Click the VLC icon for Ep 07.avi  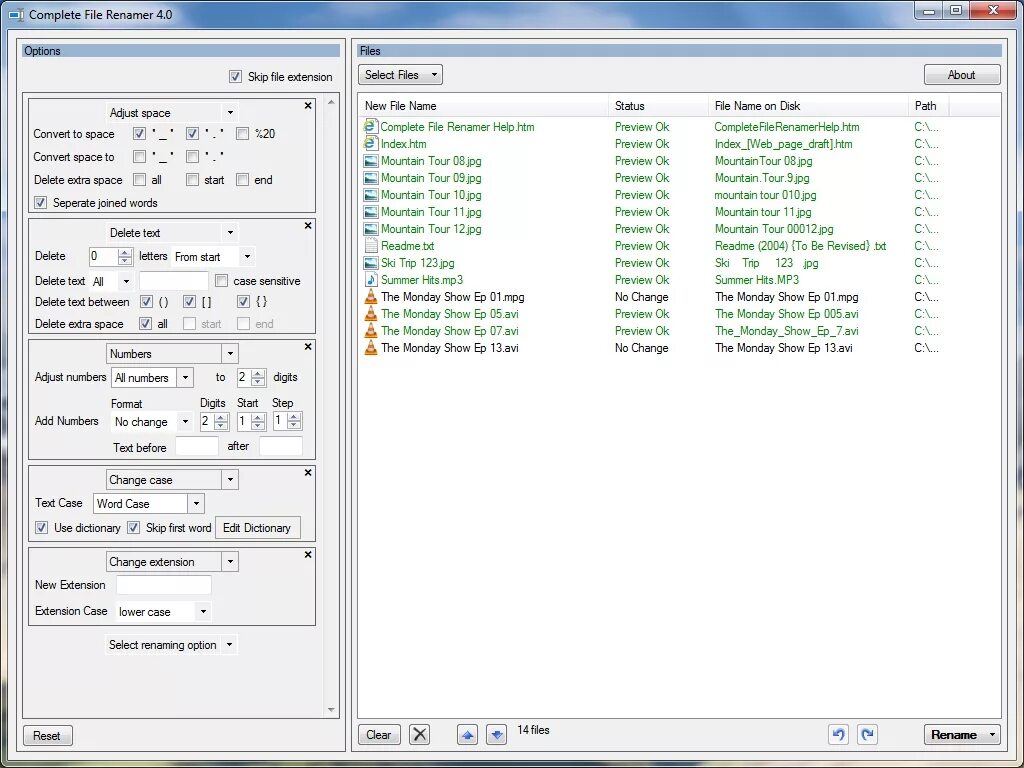click(370, 330)
